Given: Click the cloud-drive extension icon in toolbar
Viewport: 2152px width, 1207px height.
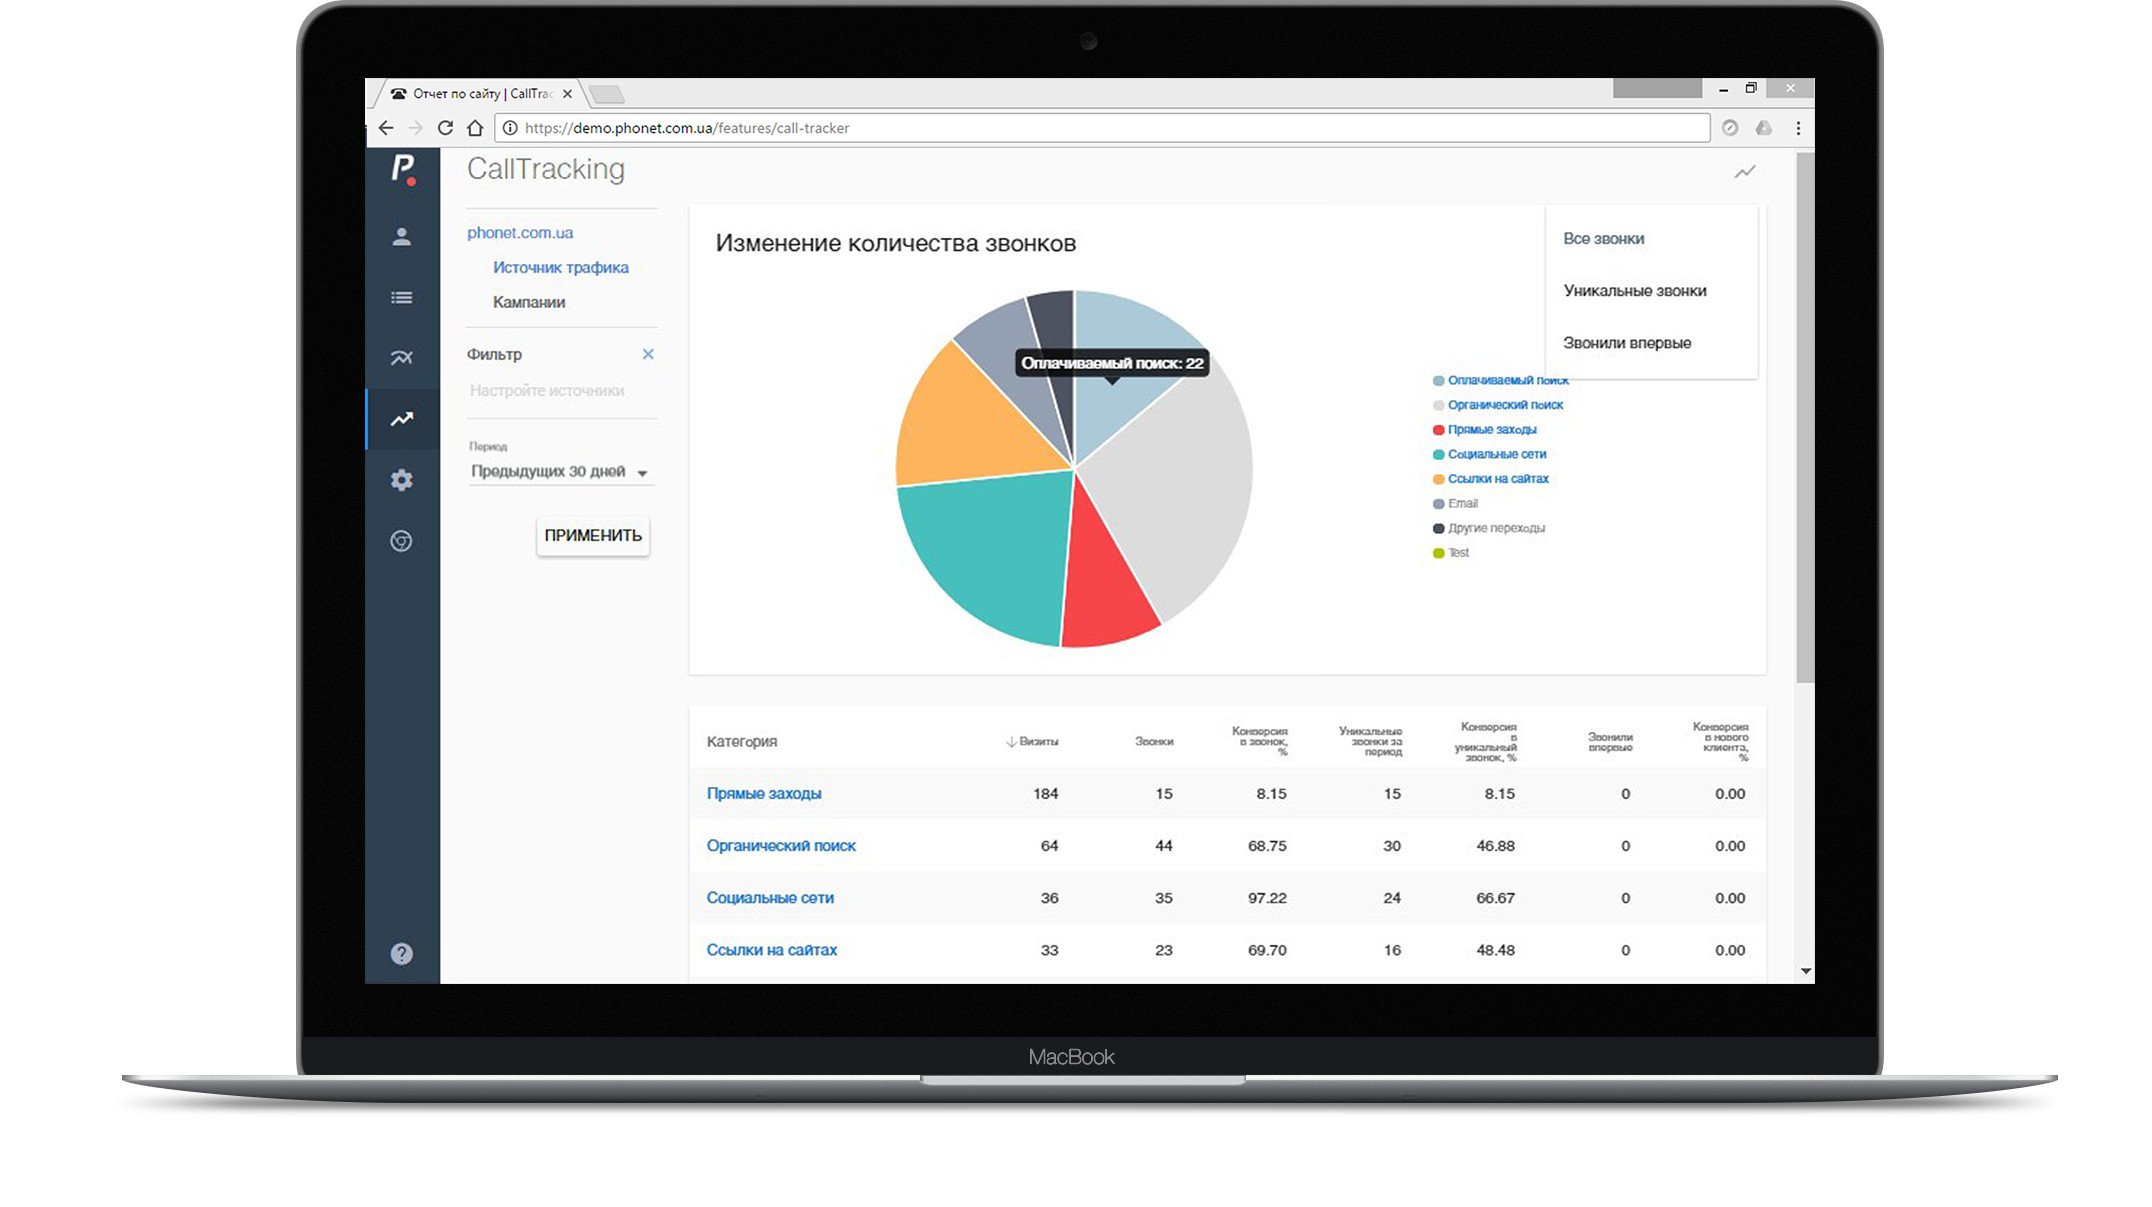Looking at the screenshot, I should [1764, 128].
